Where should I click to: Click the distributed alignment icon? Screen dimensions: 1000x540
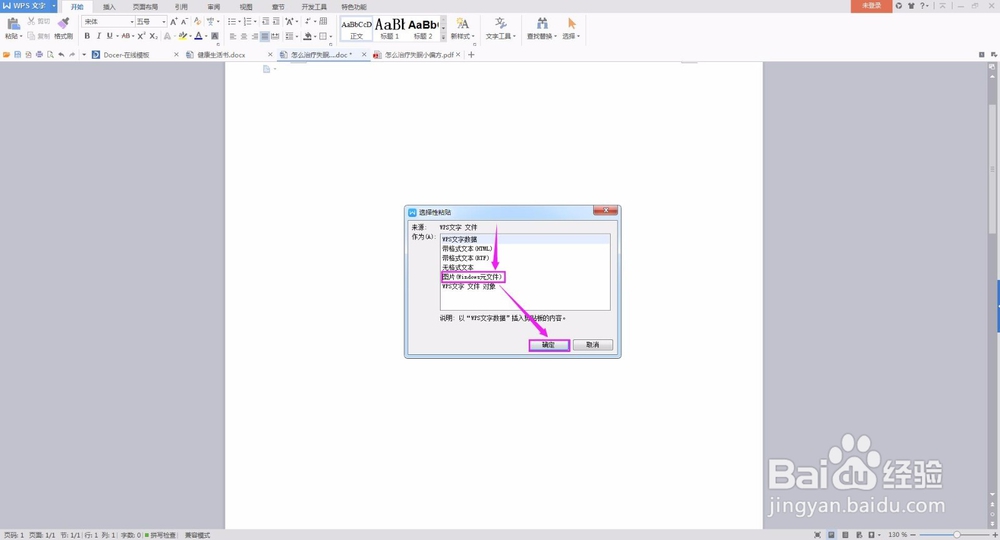[x=276, y=36]
